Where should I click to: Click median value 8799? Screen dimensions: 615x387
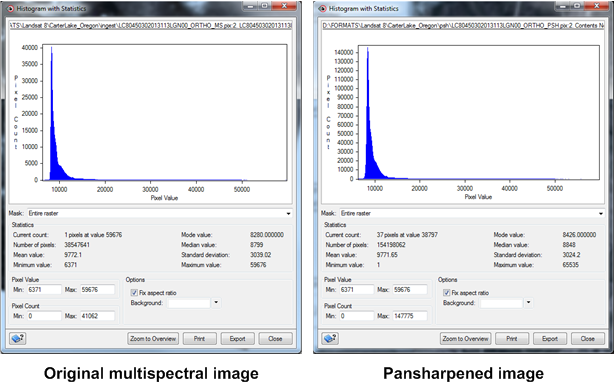[257, 245]
